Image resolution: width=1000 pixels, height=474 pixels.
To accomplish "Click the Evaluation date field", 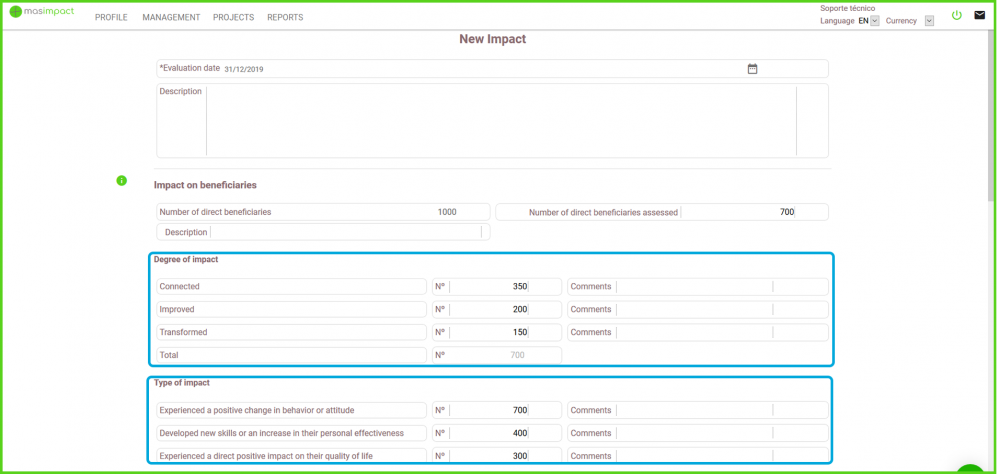I will pyautogui.click(x=480, y=69).
